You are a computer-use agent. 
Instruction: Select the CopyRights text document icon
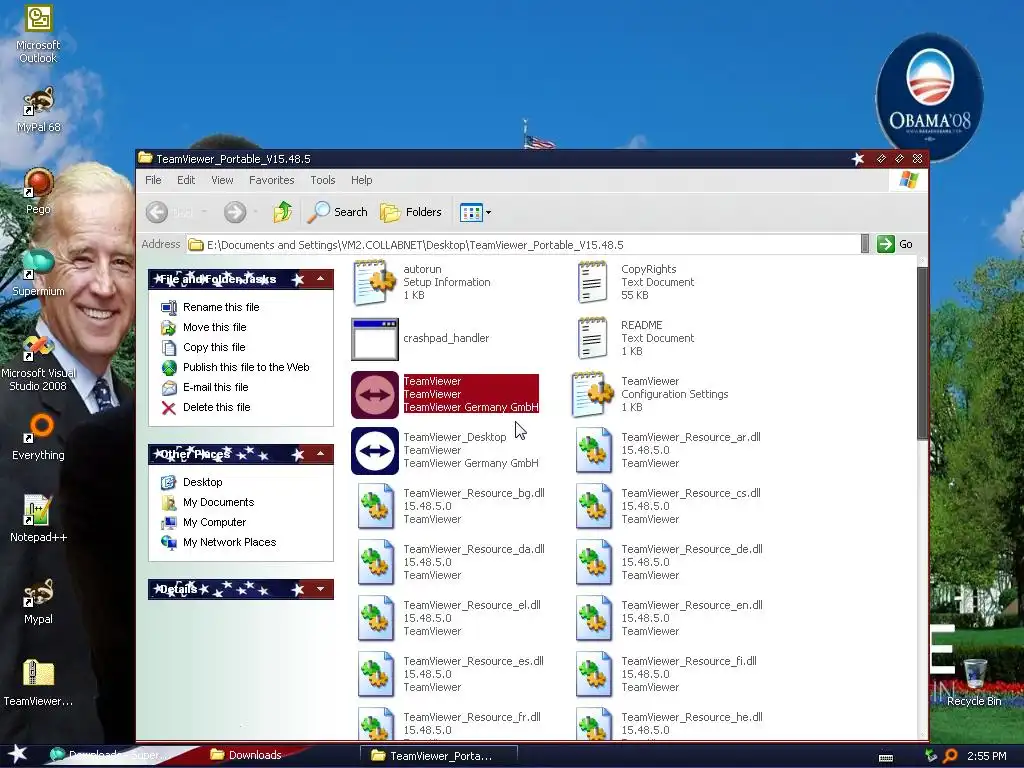[x=592, y=282]
